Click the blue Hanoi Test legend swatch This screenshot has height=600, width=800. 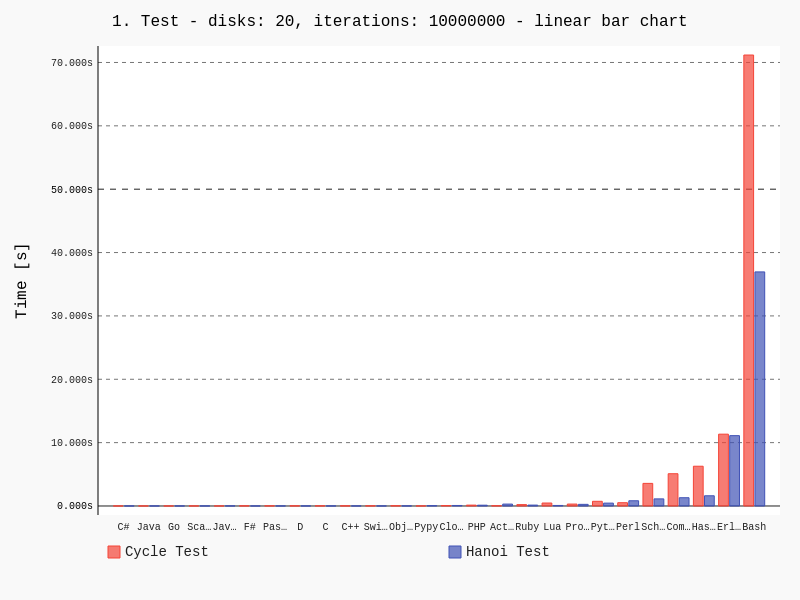pyautogui.click(x=455, y=552)
